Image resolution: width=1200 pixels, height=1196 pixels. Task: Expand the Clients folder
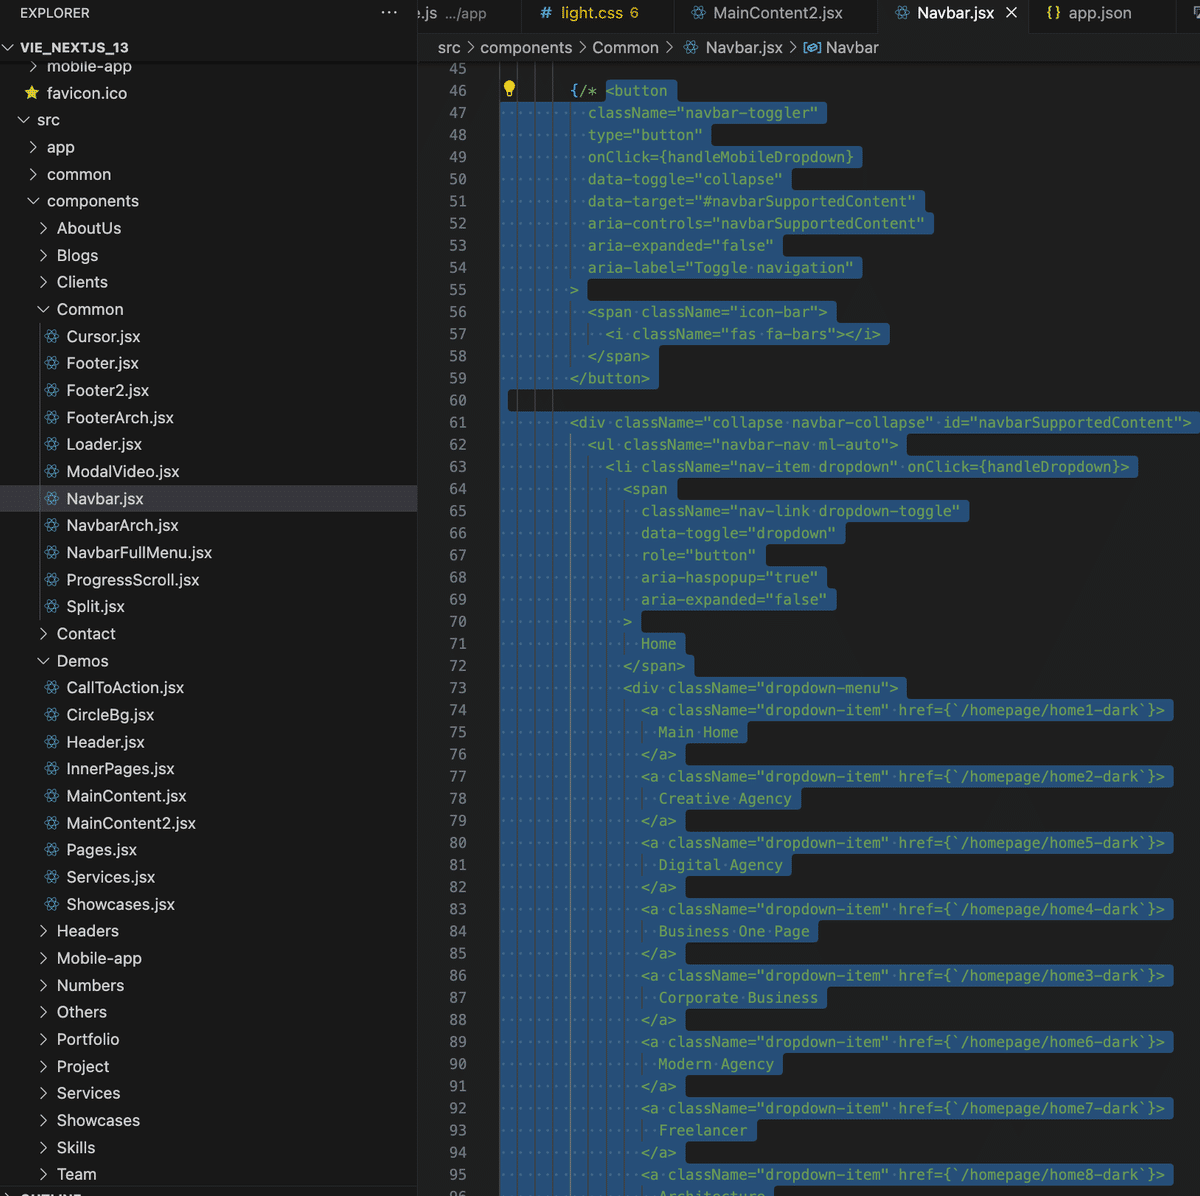click(43, 282)
